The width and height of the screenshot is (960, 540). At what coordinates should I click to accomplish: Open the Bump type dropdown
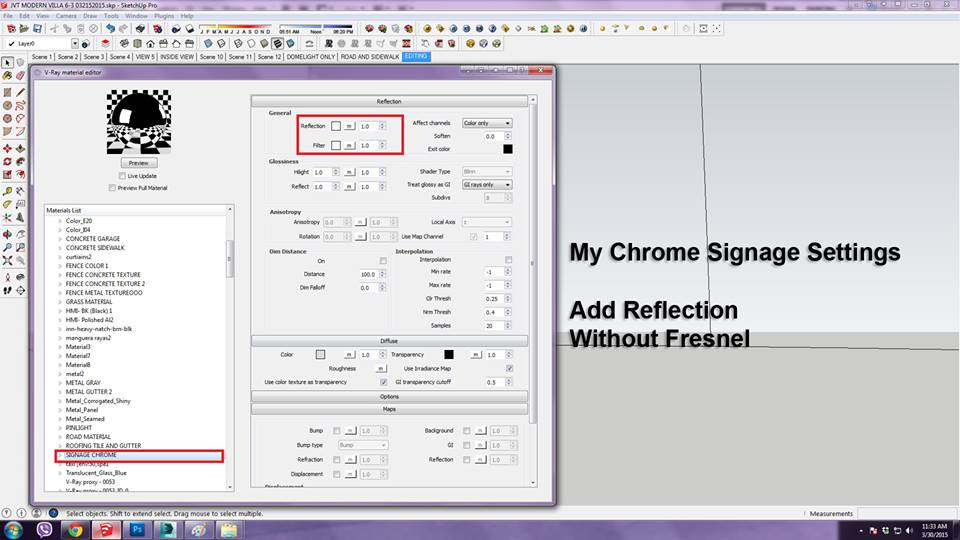[362, 445]
